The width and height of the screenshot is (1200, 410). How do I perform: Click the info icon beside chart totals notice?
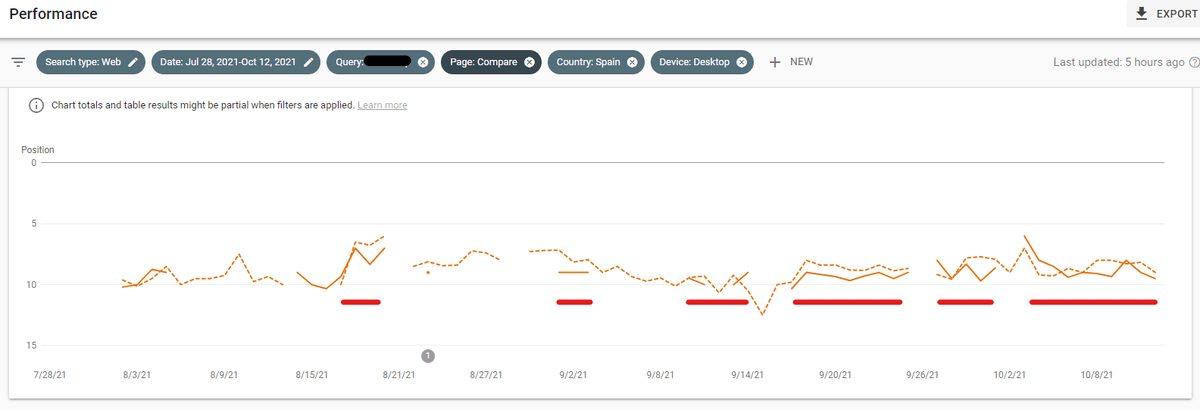point(36,105)
